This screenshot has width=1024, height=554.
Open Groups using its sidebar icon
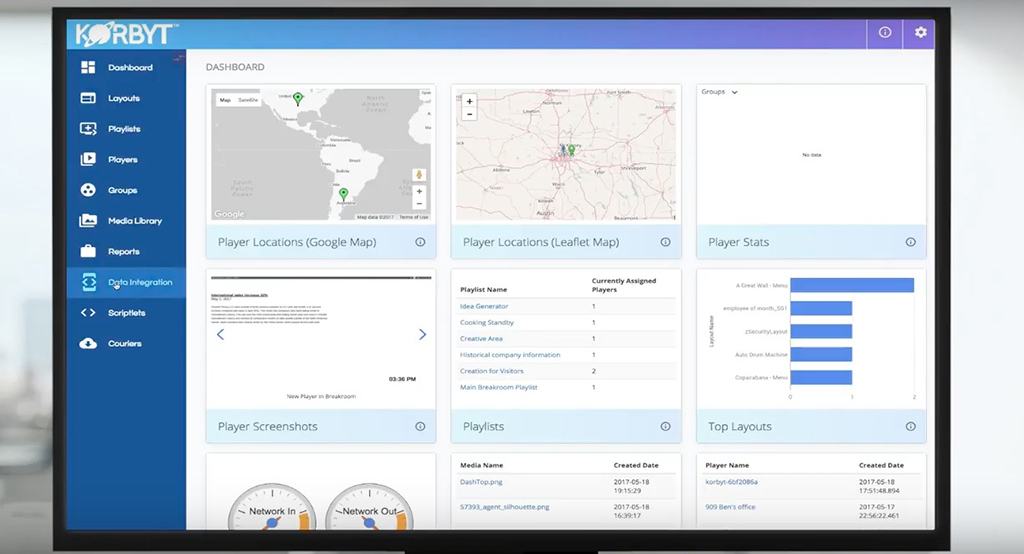[88, 190]
